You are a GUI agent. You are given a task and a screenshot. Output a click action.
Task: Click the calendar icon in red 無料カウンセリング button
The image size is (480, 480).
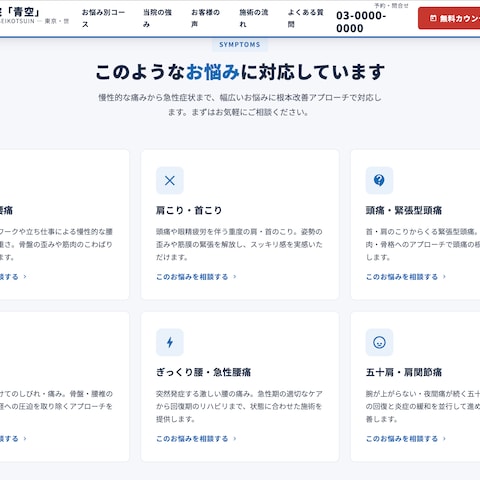(x=433, y=18)
